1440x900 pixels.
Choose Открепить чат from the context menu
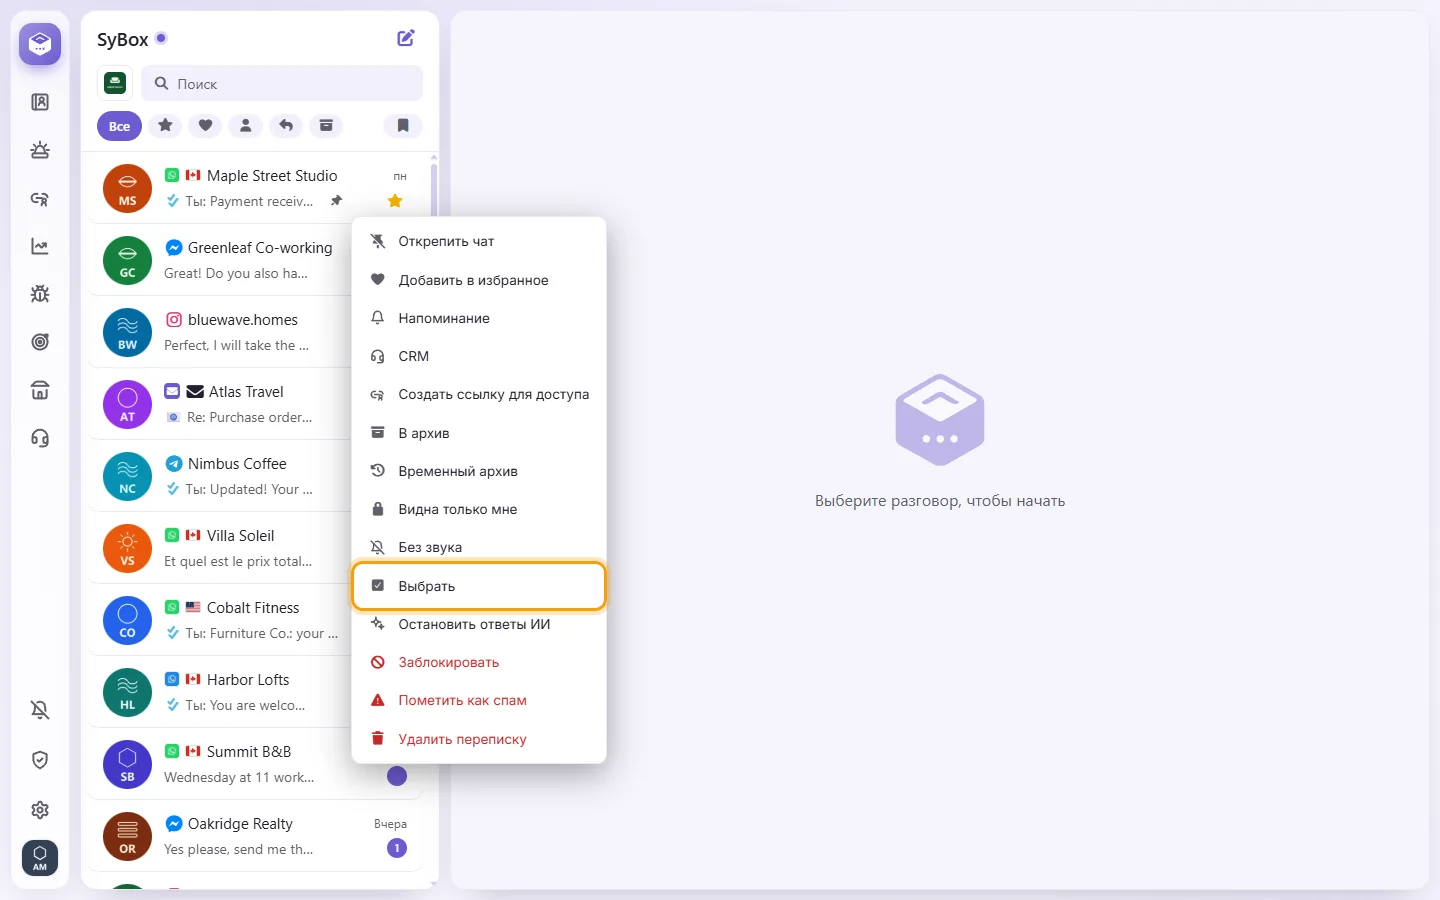tap(479, 241)
